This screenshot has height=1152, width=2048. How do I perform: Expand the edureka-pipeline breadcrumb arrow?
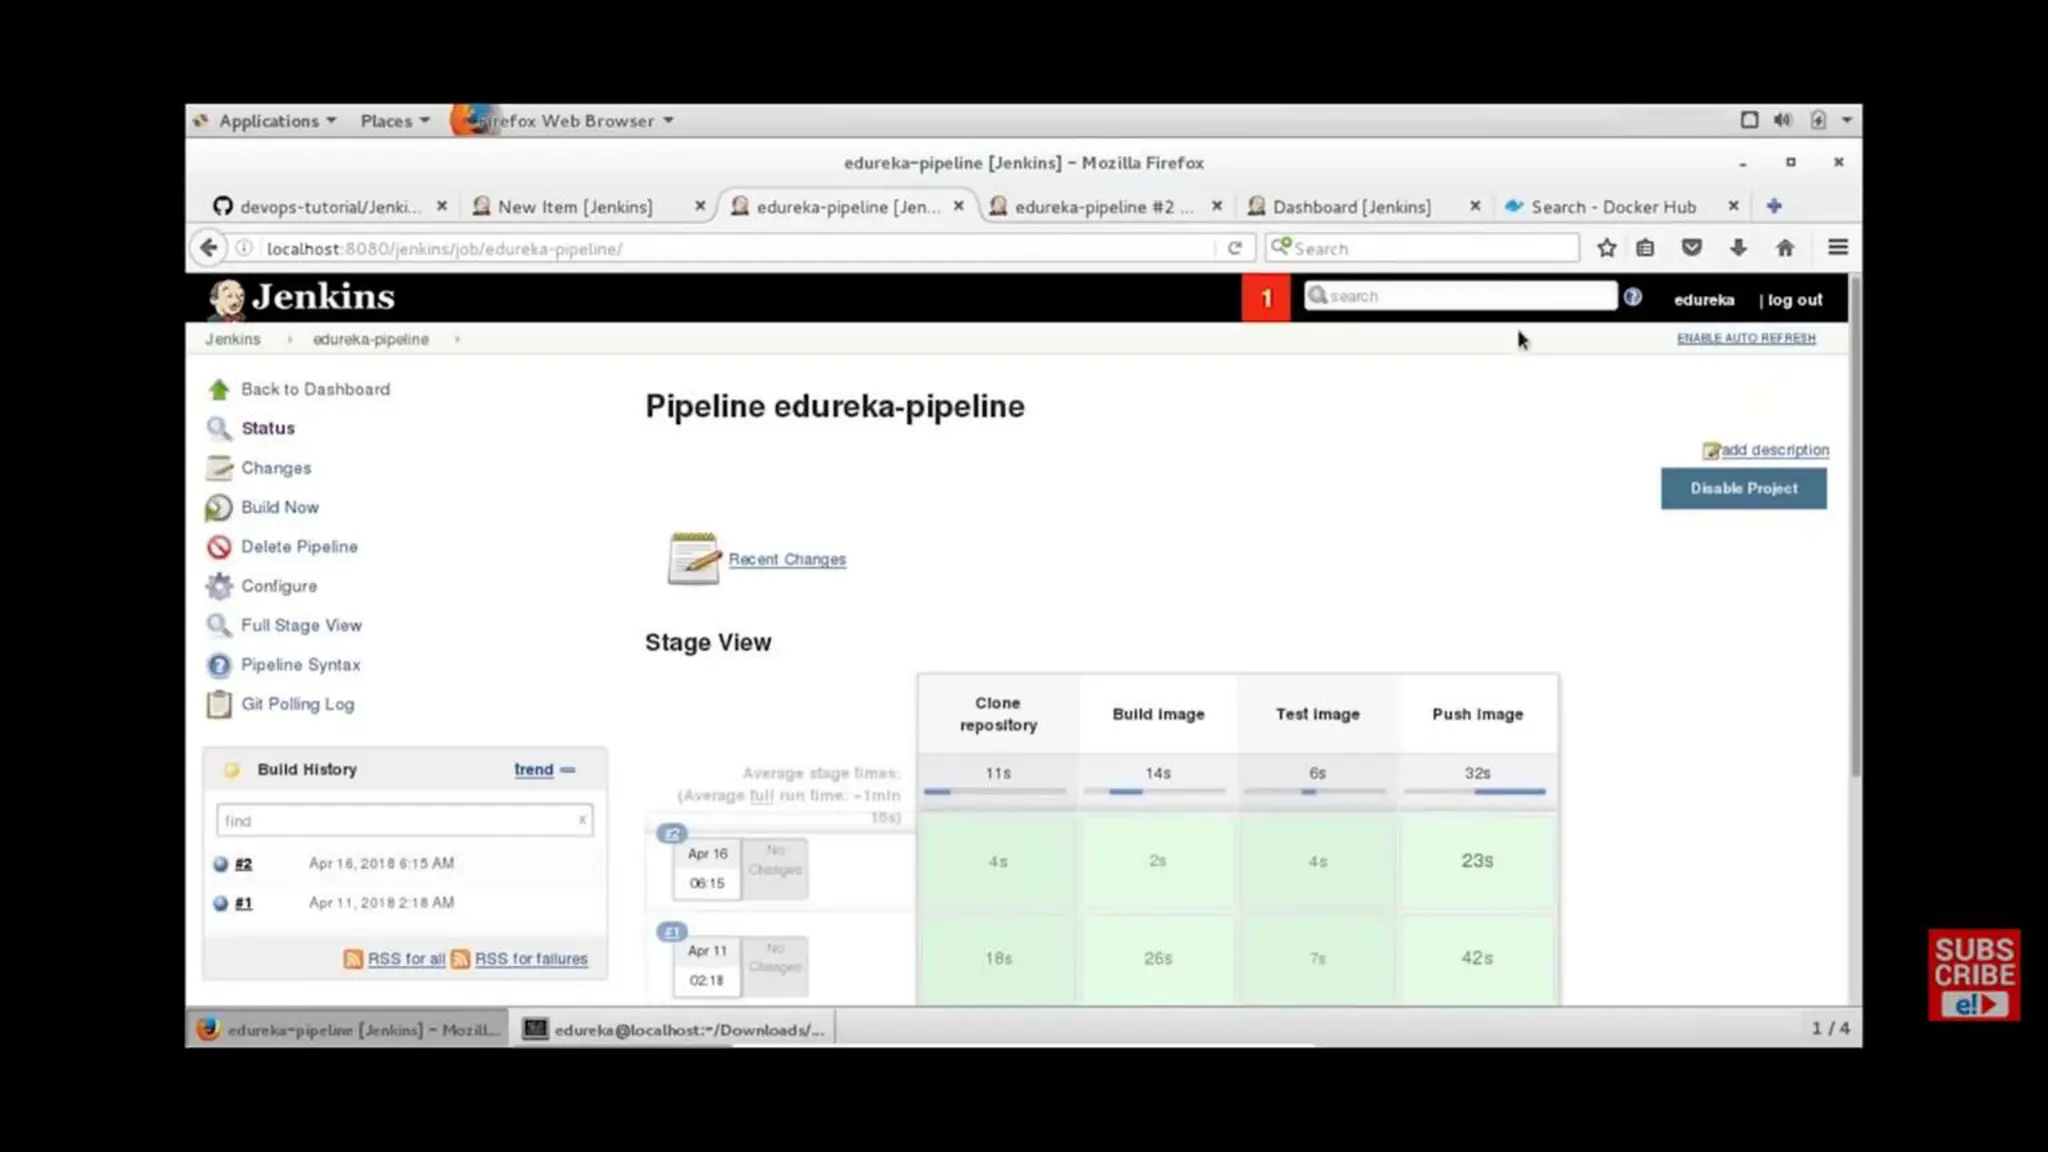[457, 339]
